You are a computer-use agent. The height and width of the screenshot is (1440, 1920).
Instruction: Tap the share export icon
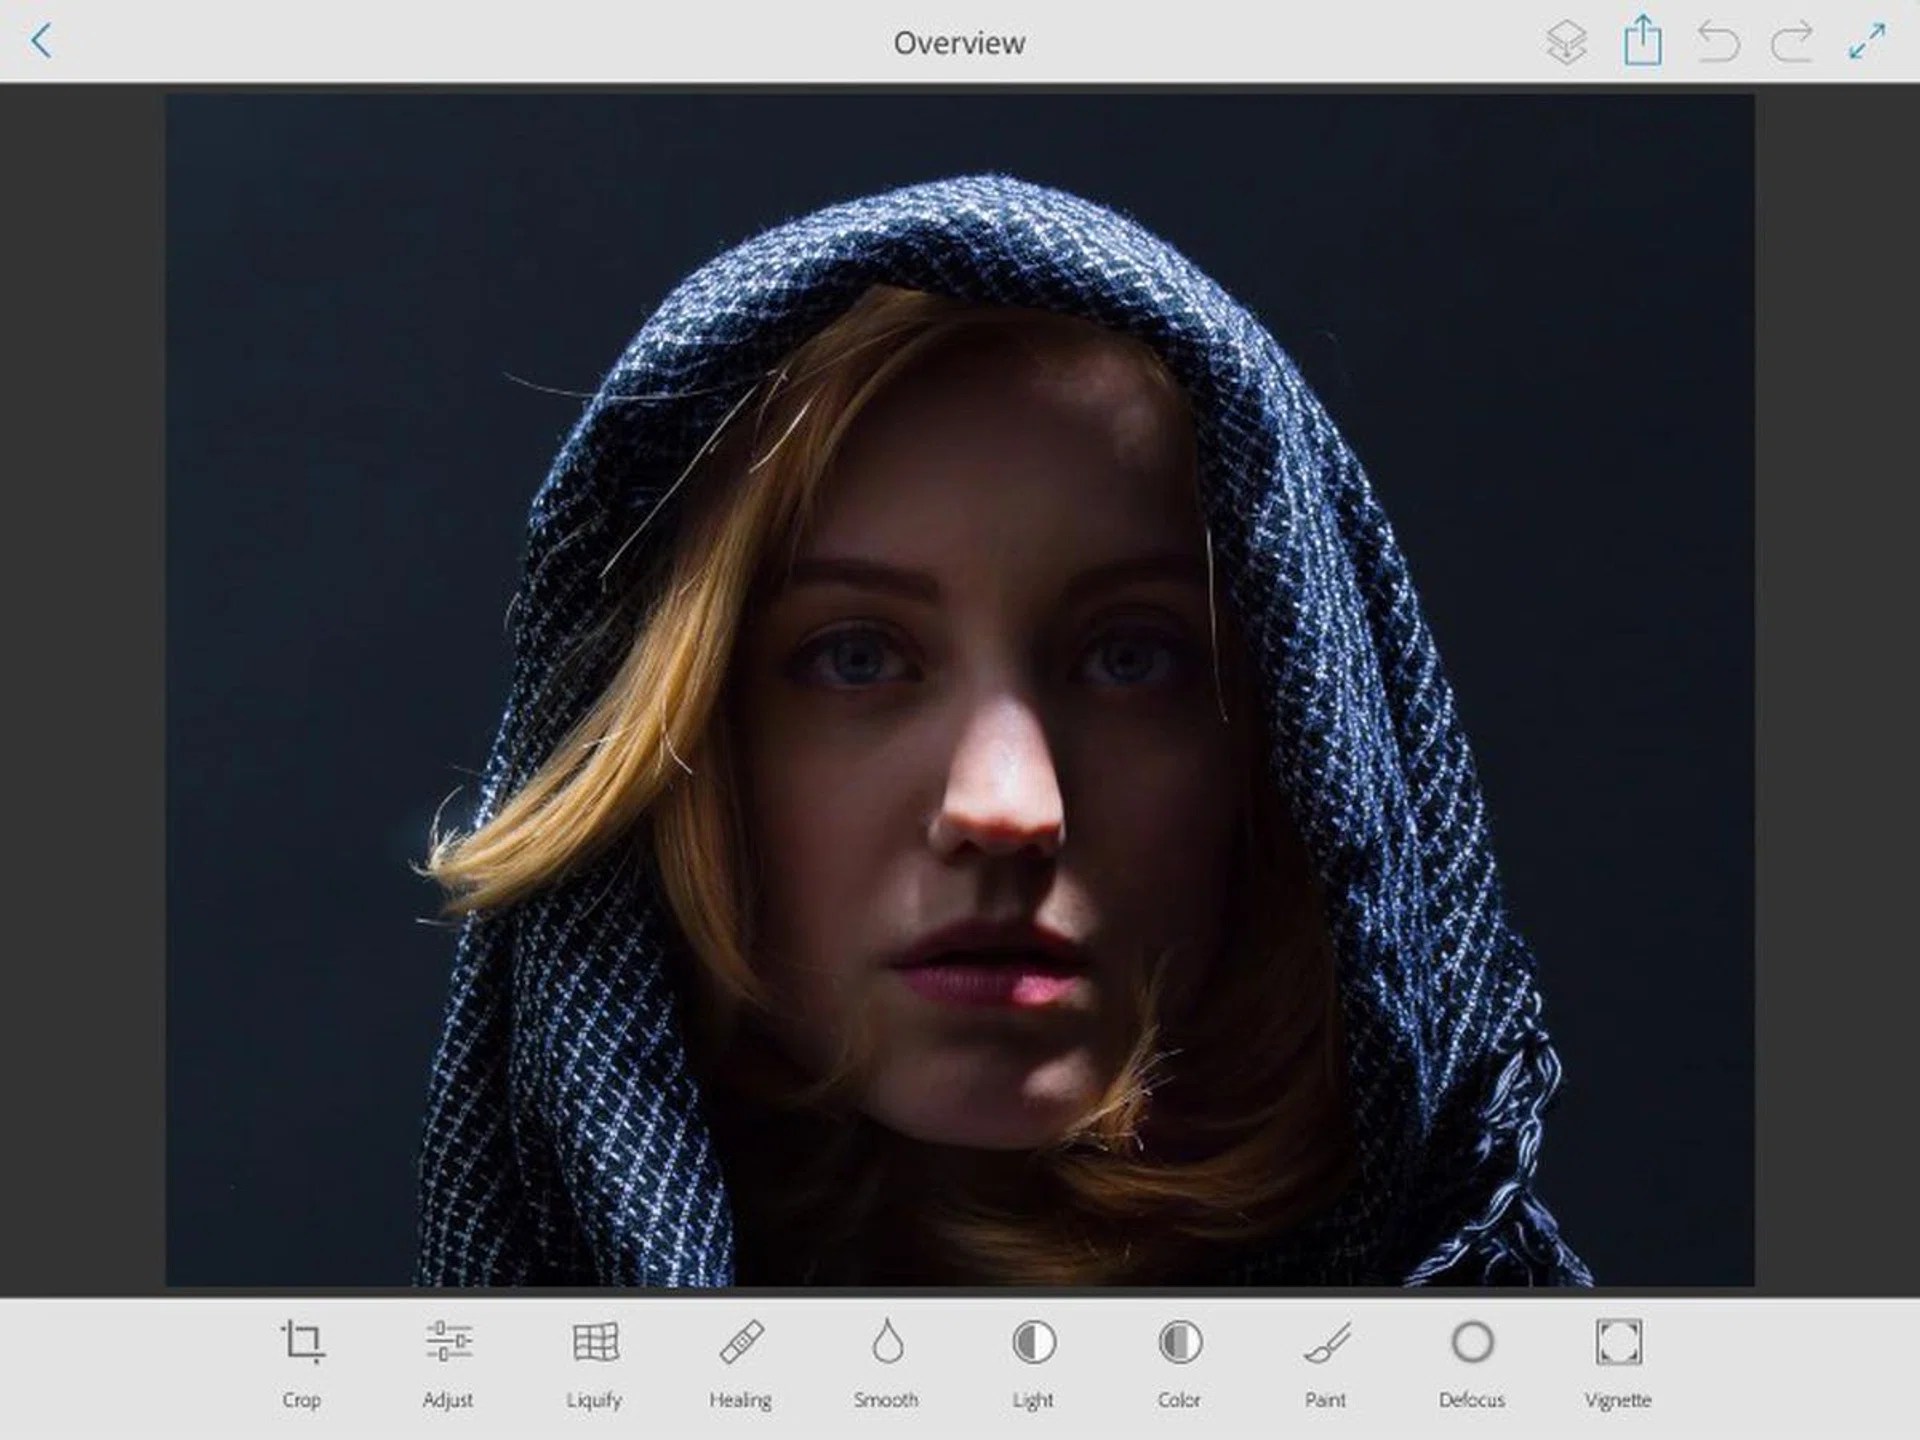(x=1642, y=42)
